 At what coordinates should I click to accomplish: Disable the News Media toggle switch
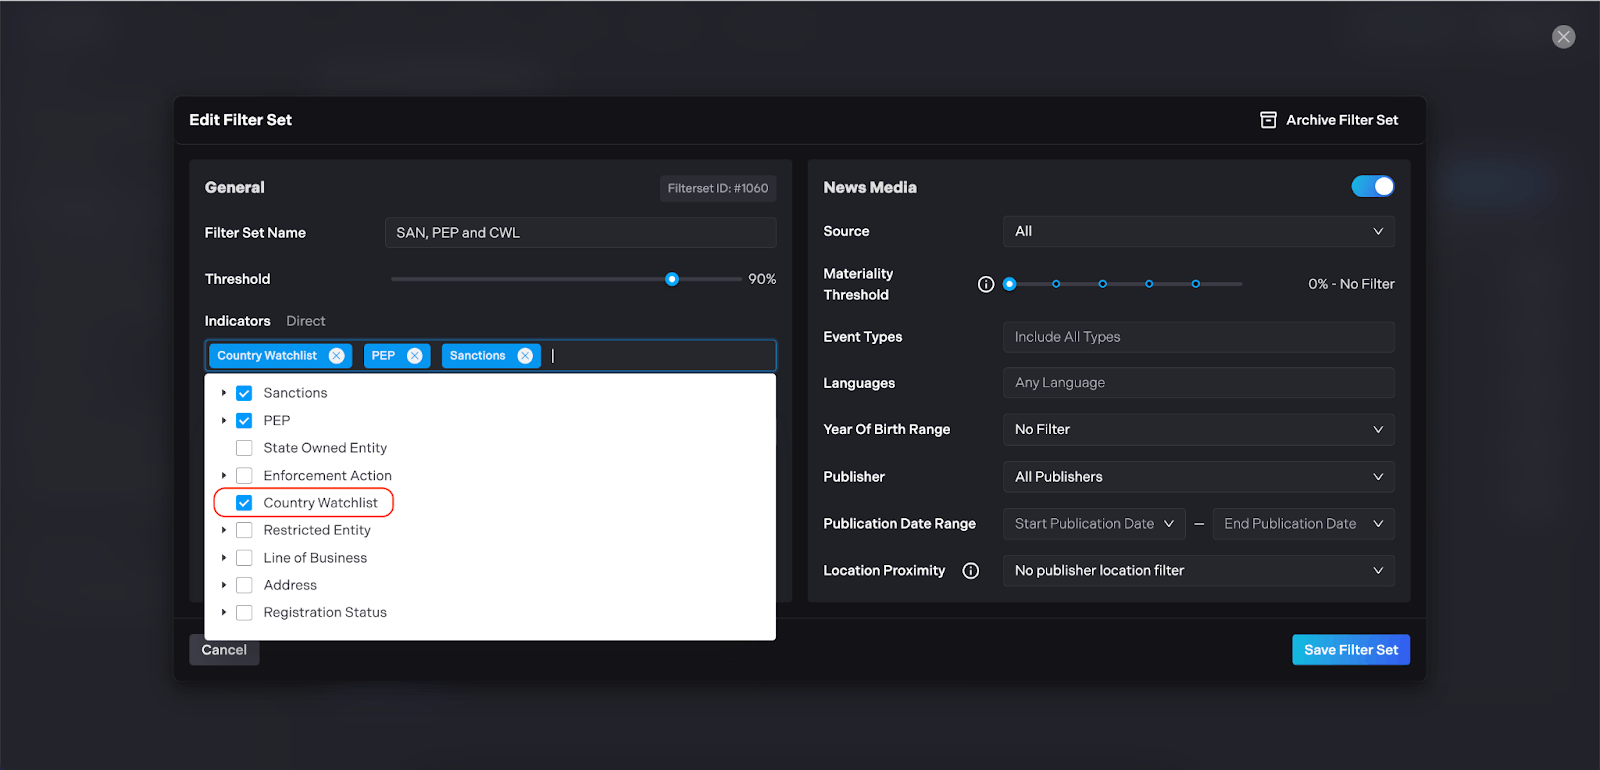point(1372,187)
